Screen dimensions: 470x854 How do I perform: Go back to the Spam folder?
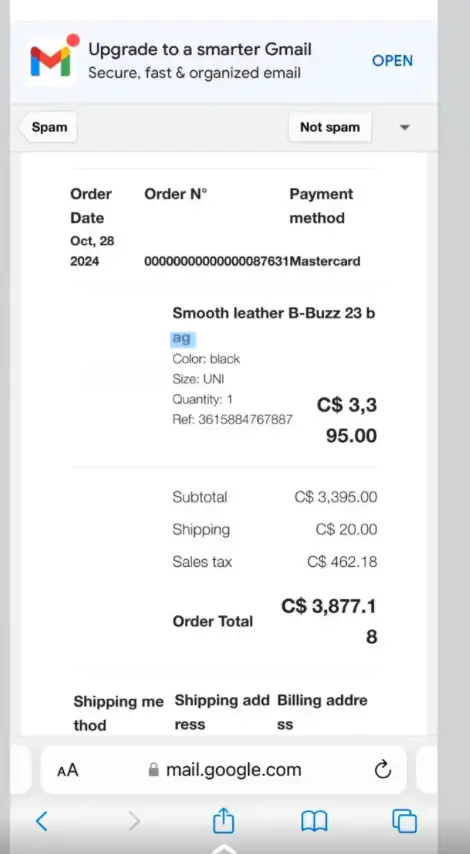(48, 127)
